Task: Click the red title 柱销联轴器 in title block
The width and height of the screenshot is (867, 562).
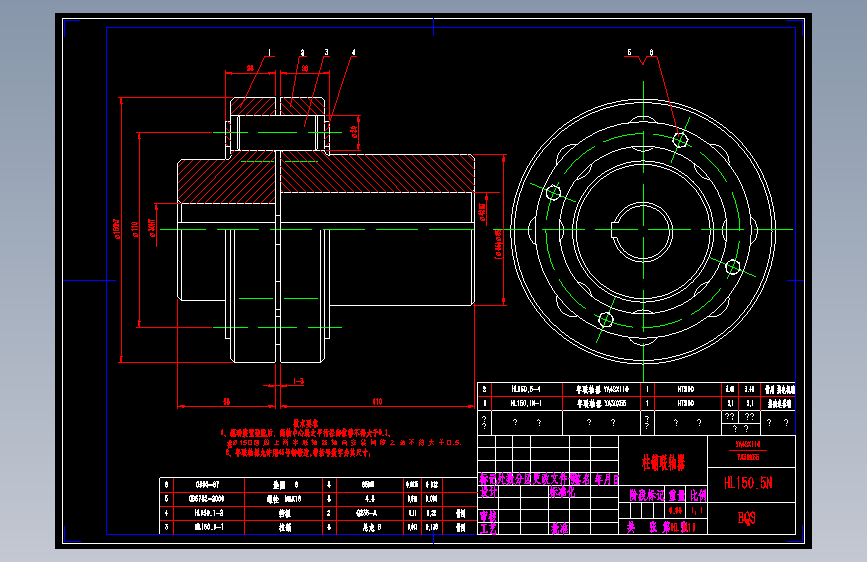Action: pos(663,462)
